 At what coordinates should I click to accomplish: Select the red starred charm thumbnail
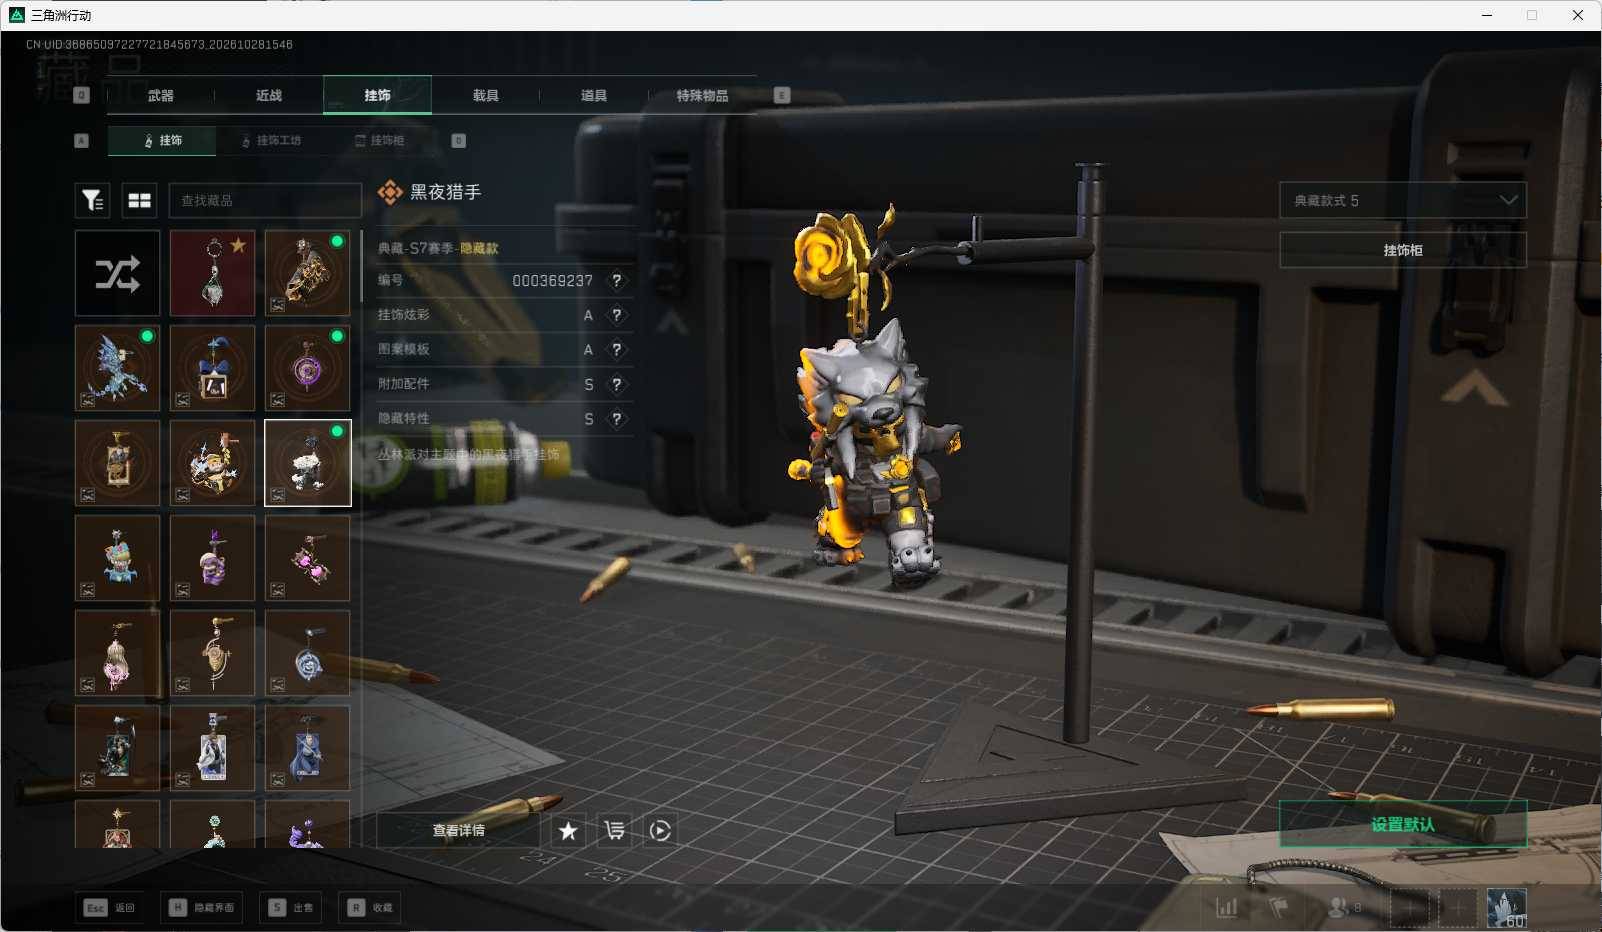coord(212,274)
